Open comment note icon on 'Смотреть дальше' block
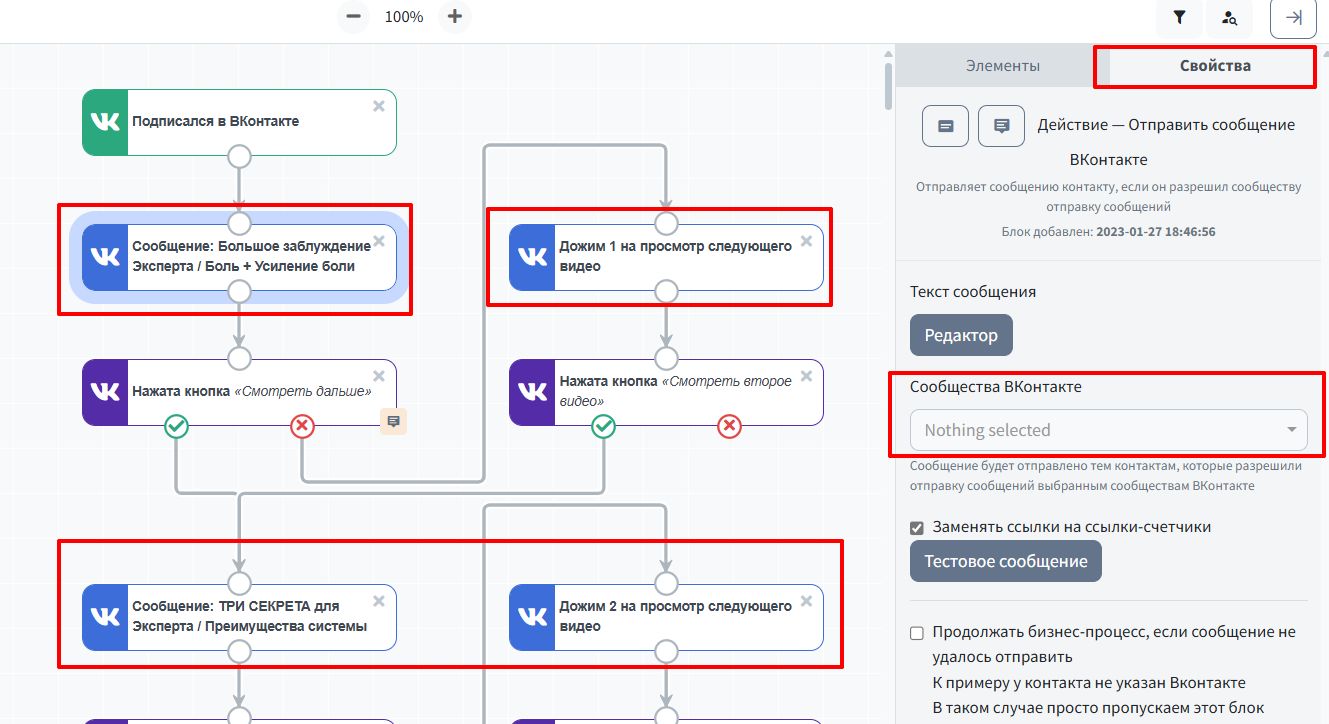 (393, 421)
